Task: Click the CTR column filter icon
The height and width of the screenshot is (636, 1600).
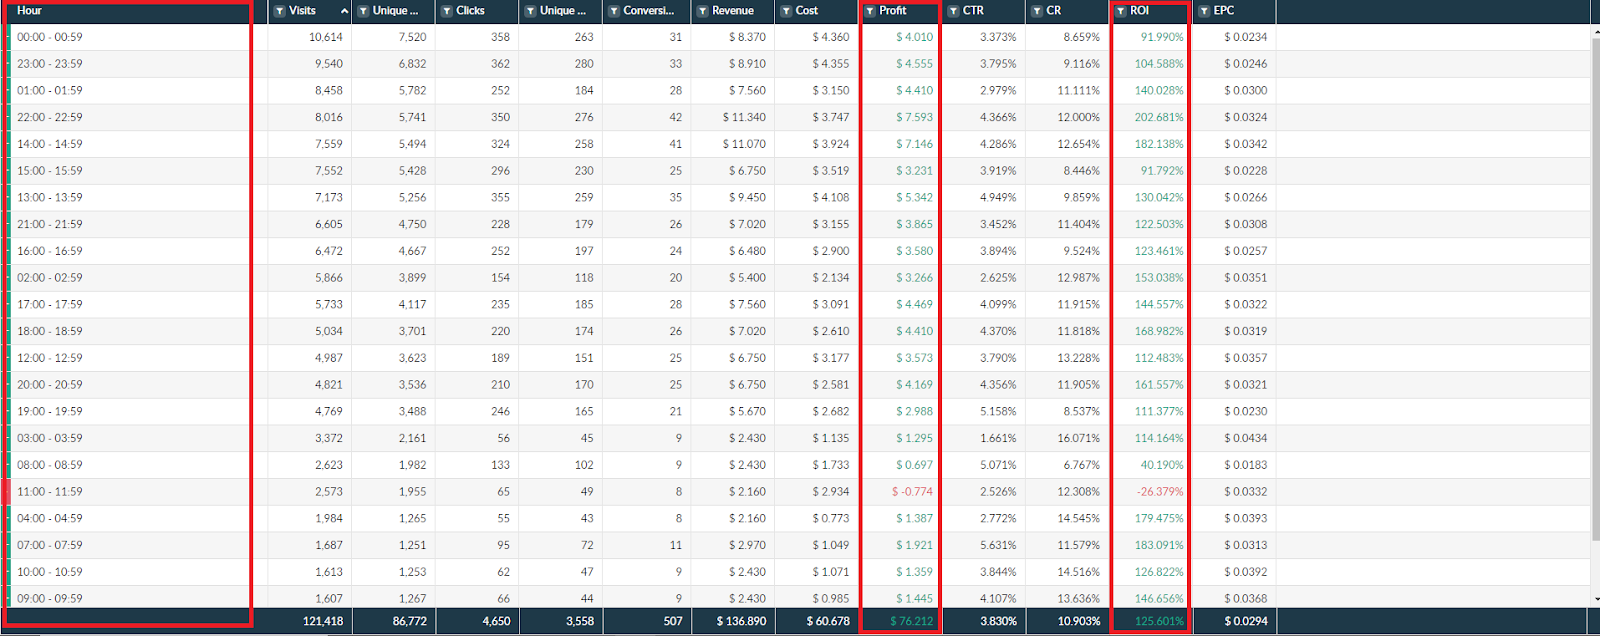Action: 953,11
